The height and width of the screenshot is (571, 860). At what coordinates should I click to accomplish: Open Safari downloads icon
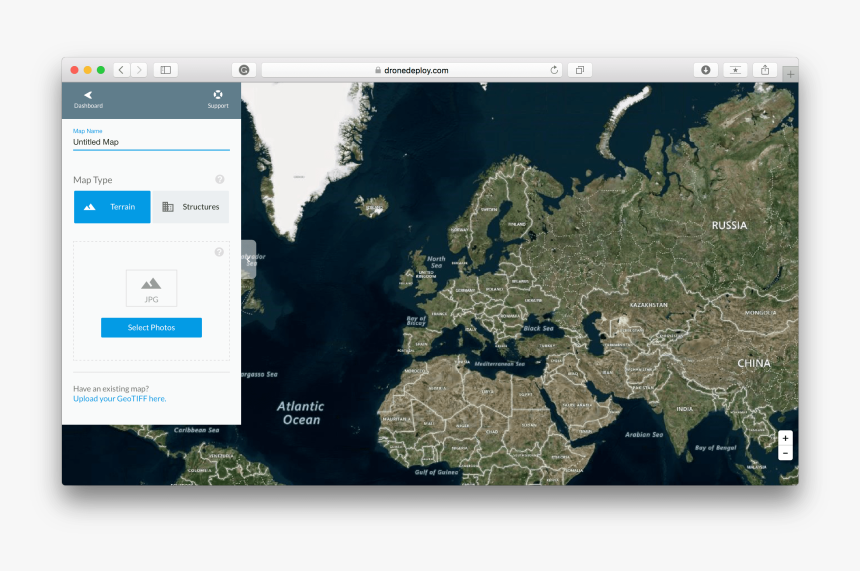click(706, 70)
